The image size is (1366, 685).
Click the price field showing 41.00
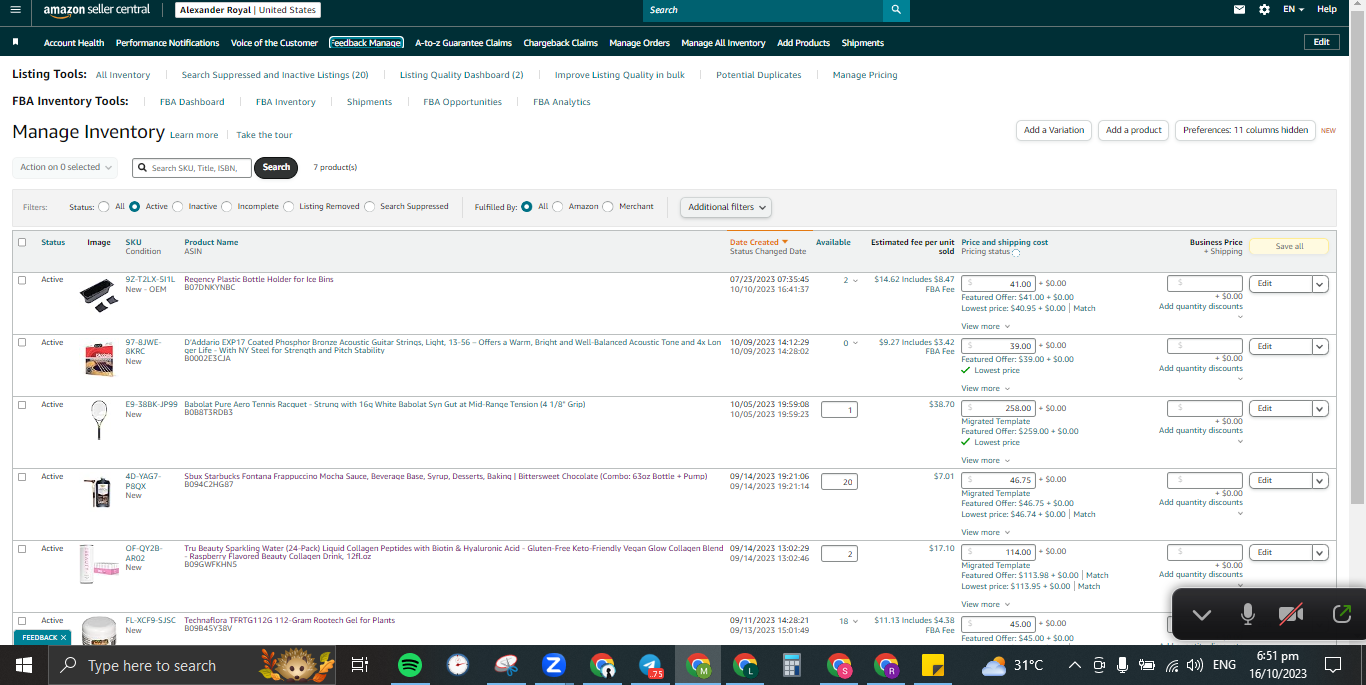[998, 284]
